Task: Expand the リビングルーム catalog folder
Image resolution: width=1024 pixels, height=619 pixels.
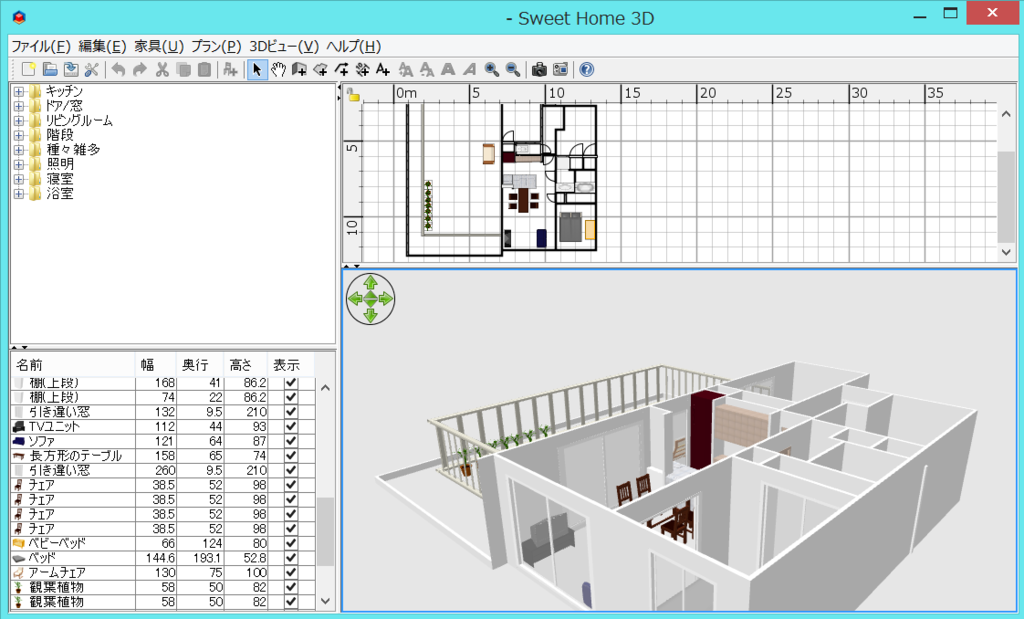Action: [x=19, y=121]
